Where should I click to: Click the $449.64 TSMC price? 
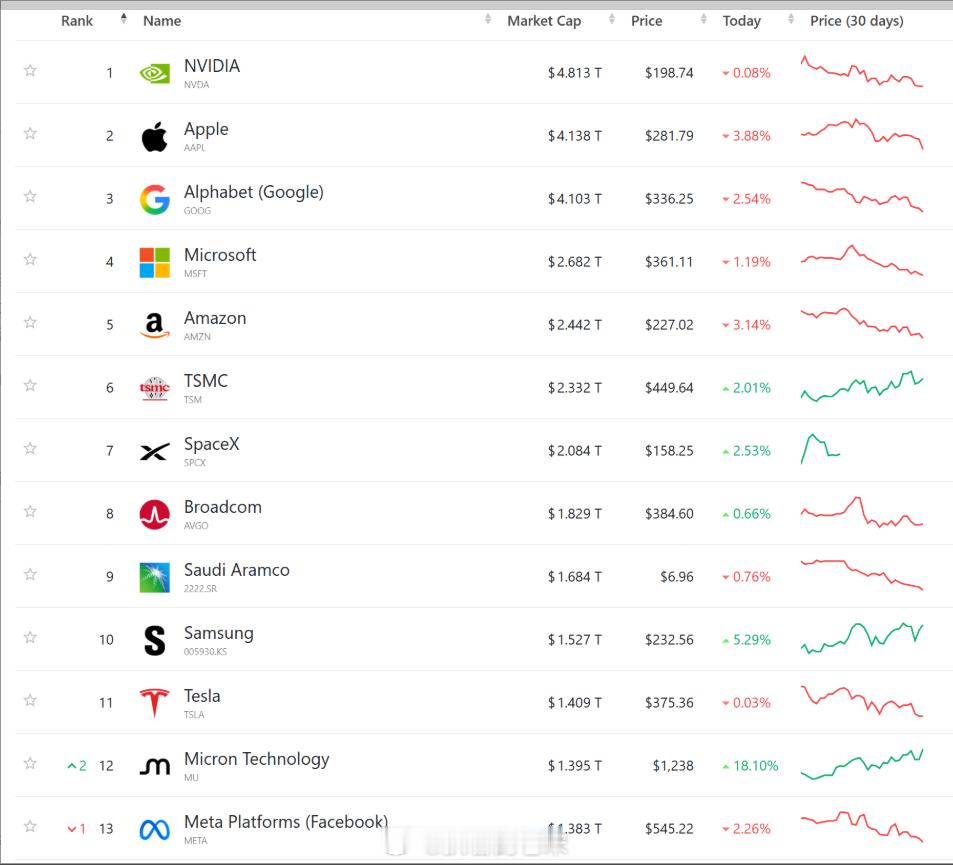point(669,388)
